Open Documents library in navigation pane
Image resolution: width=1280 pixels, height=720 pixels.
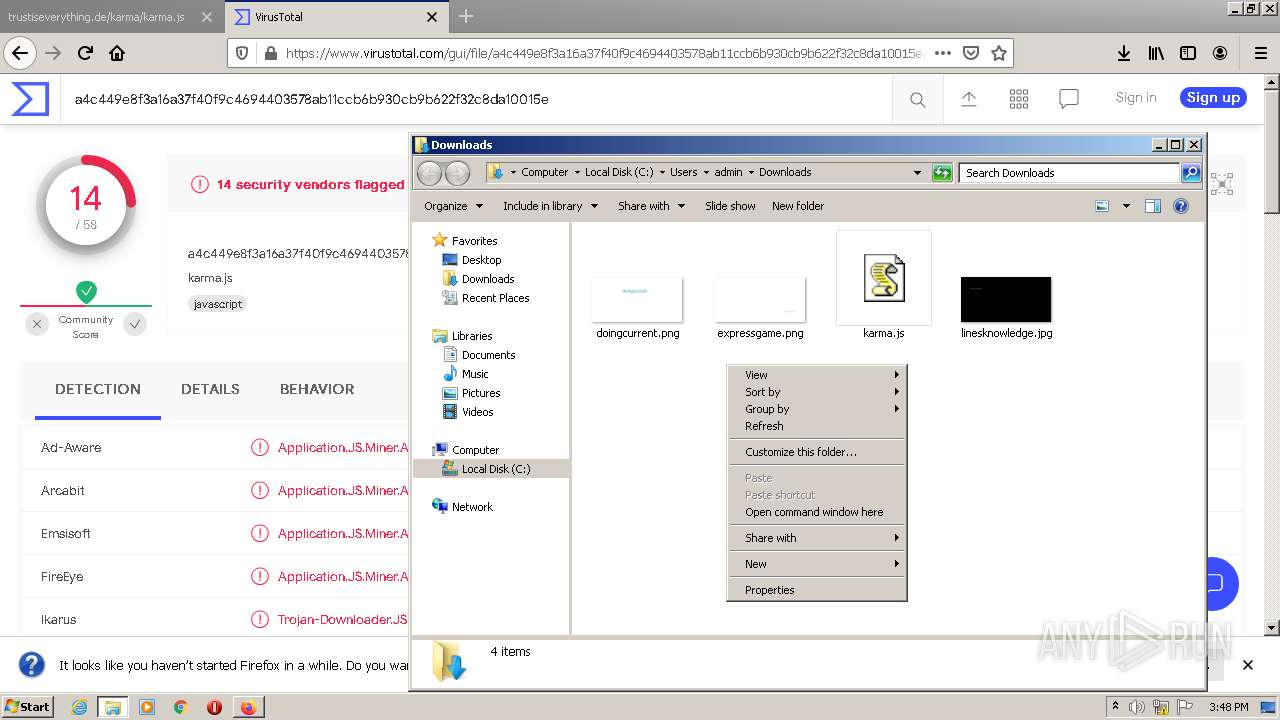pyautogui.click(x=488, y=355)
